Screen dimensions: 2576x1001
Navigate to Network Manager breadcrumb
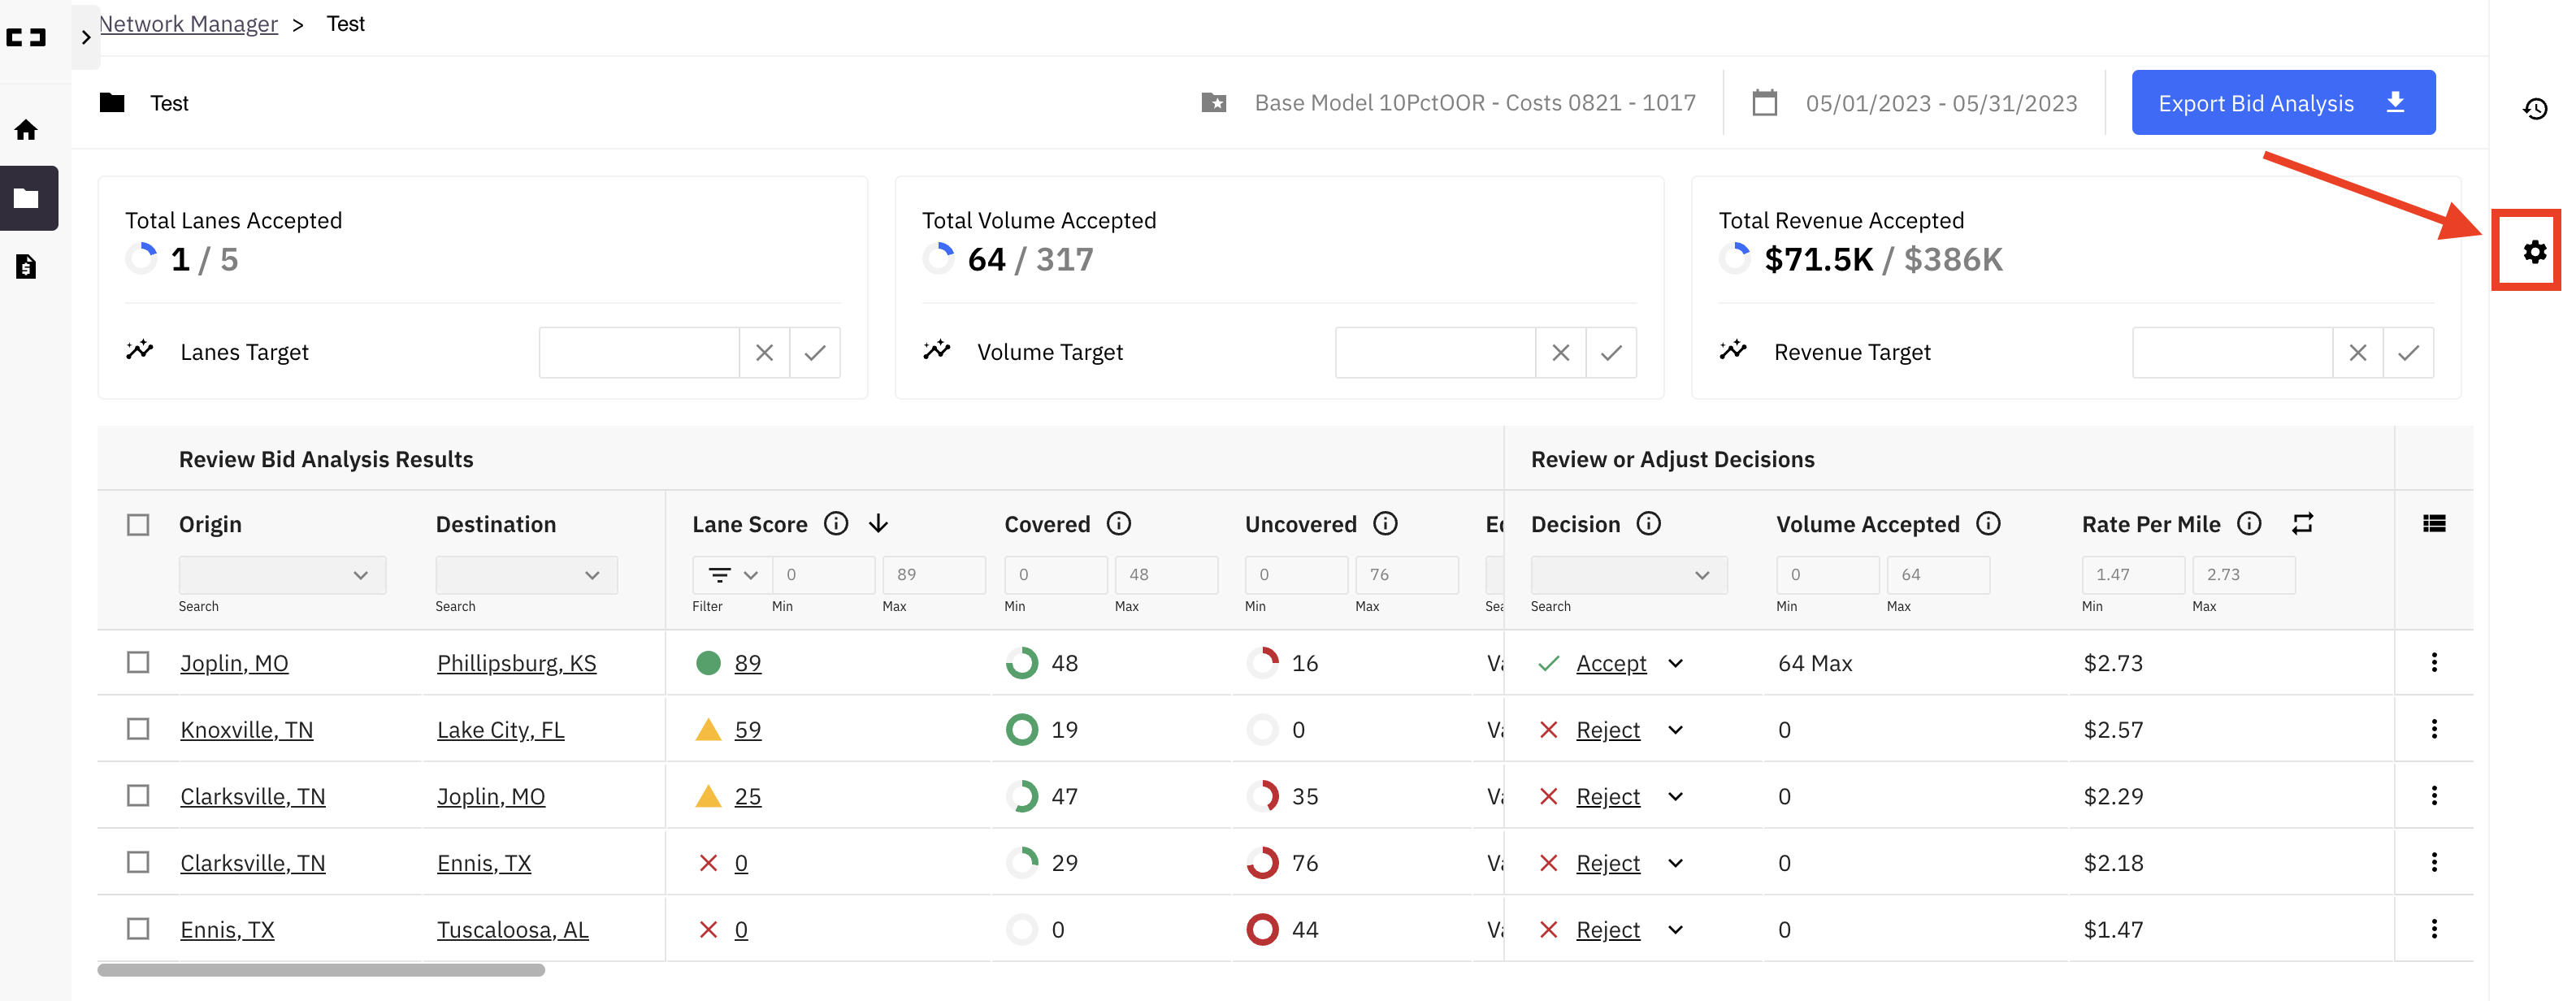(188, 24)
